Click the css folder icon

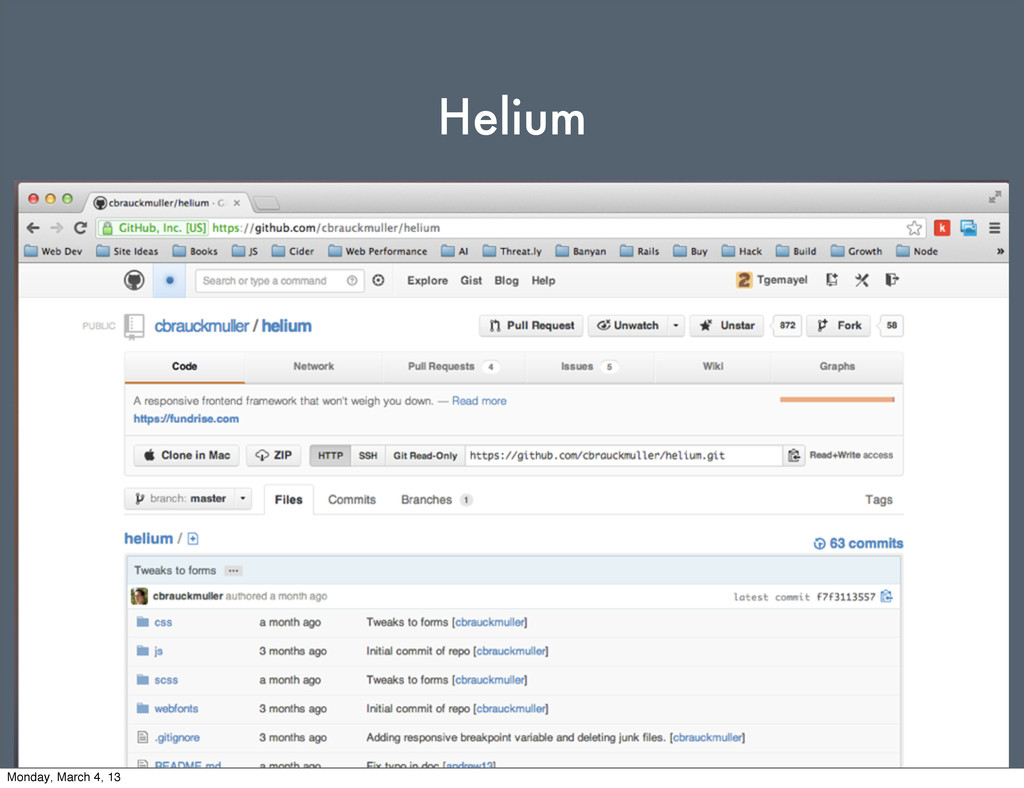point(142,622)
